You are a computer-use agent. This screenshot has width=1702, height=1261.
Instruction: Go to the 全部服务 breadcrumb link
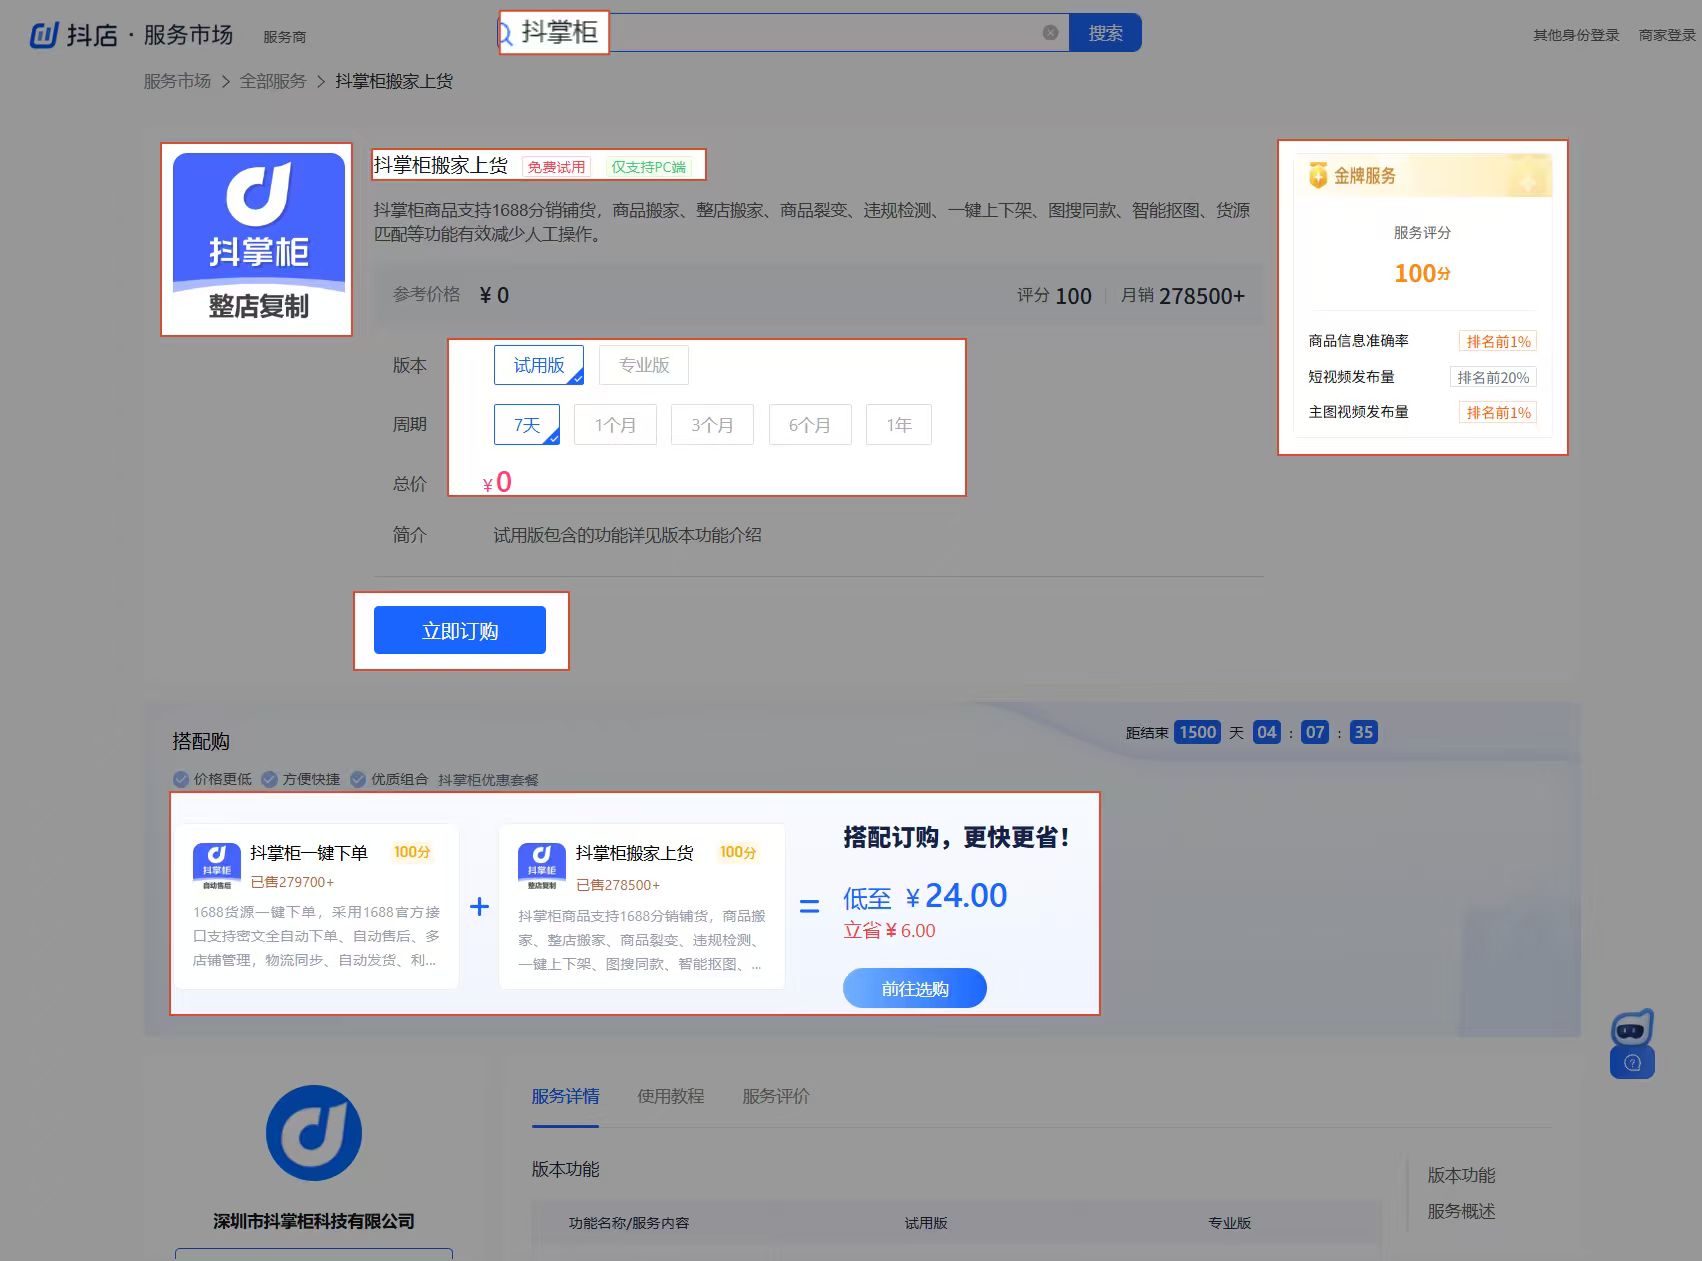(x=273, y=81)
